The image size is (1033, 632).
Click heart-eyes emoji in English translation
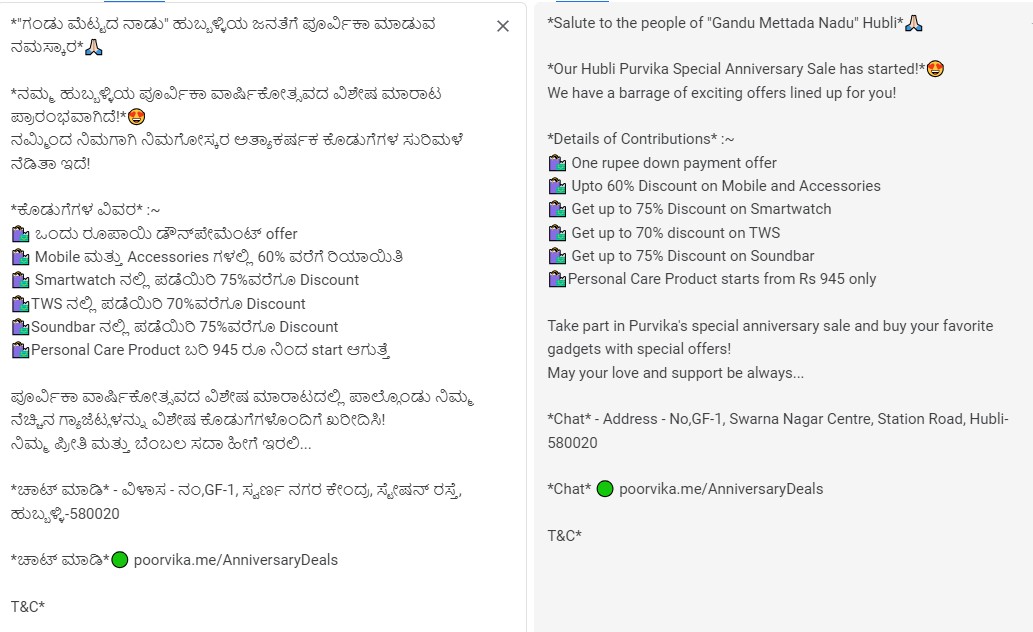pos(935,69)
